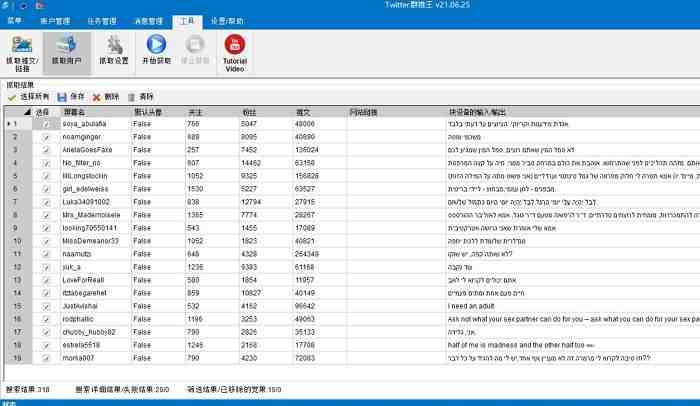700x406 pixels.
Task: Switch to the active tools tab
Action: [188, 21]
